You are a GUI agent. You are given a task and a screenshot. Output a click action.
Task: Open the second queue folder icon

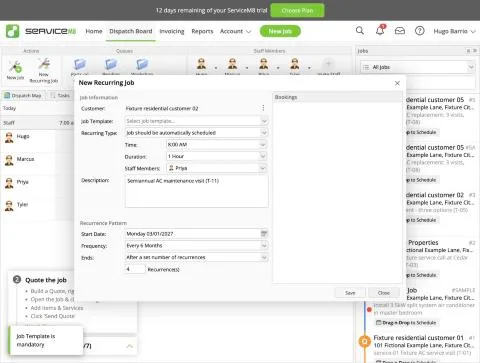click(x=111, y=64)
